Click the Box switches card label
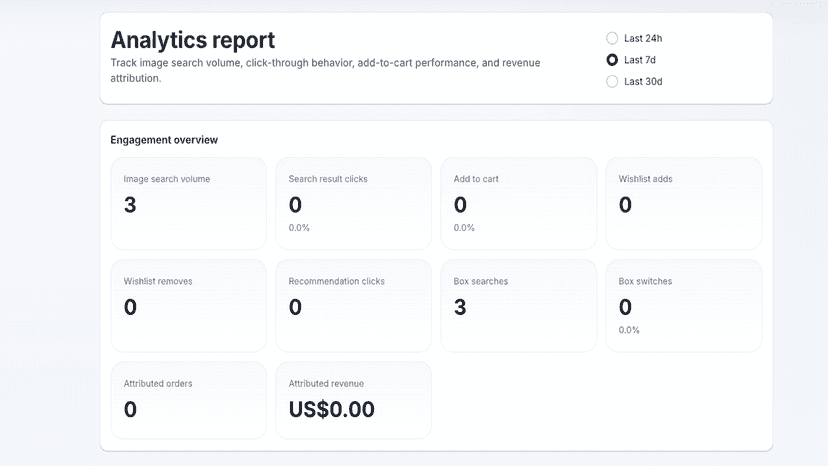This screenshot has width=828, height=466. [645, 282]
